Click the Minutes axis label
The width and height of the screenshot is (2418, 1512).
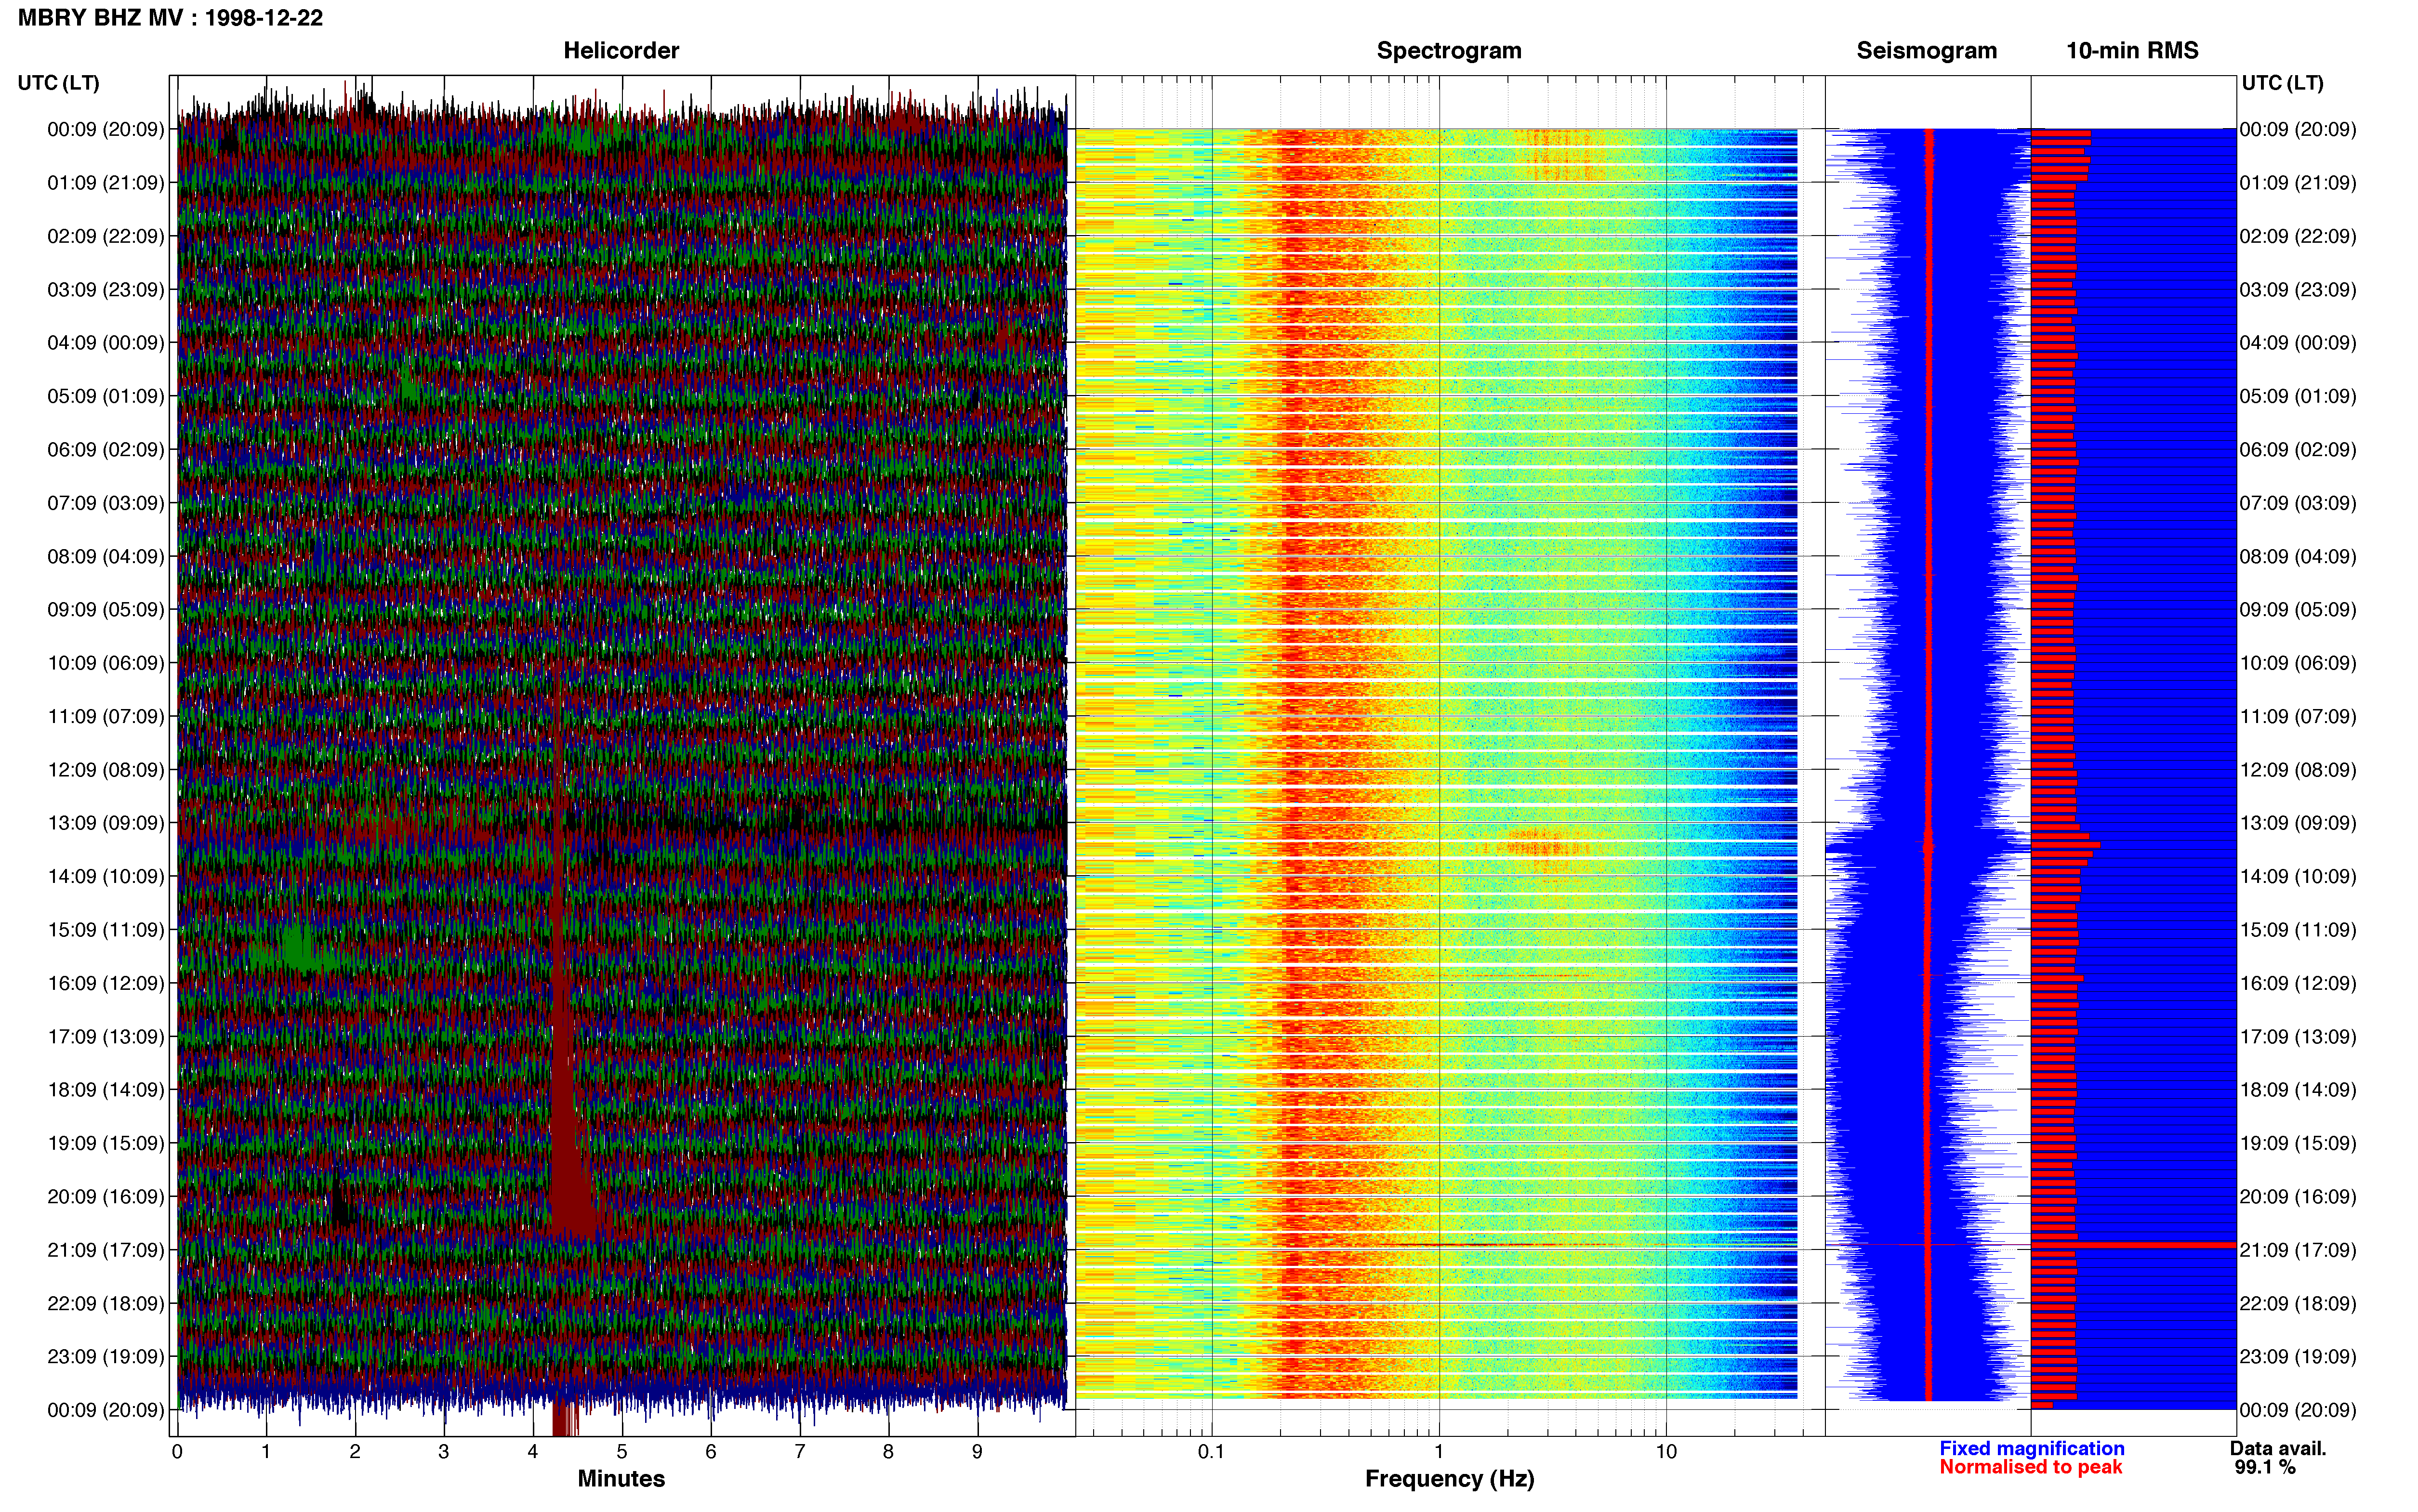(x=621, y=1478)
